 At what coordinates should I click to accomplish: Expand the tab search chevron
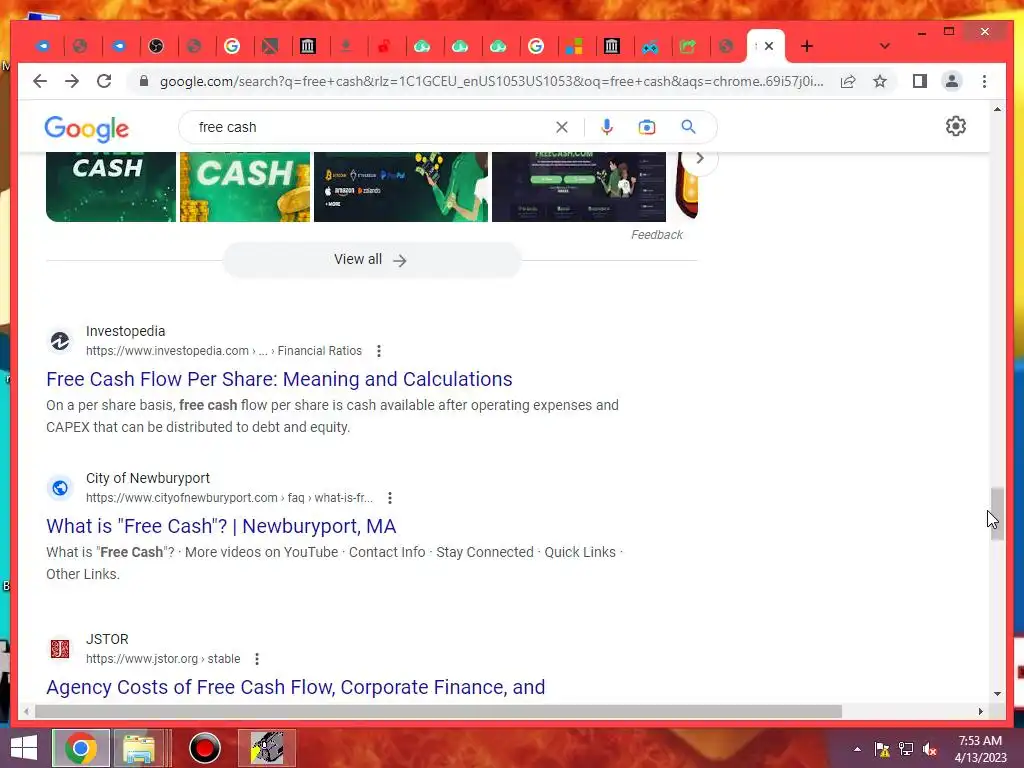click(x=884, y=46)
